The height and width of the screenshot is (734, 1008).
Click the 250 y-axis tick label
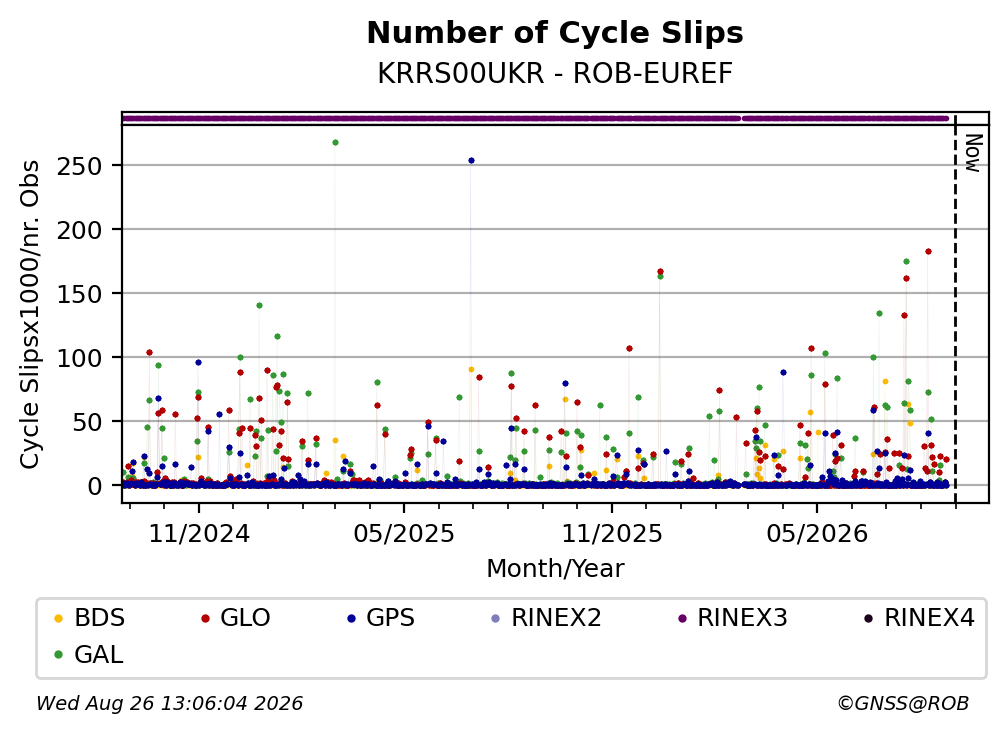[79, 166]
